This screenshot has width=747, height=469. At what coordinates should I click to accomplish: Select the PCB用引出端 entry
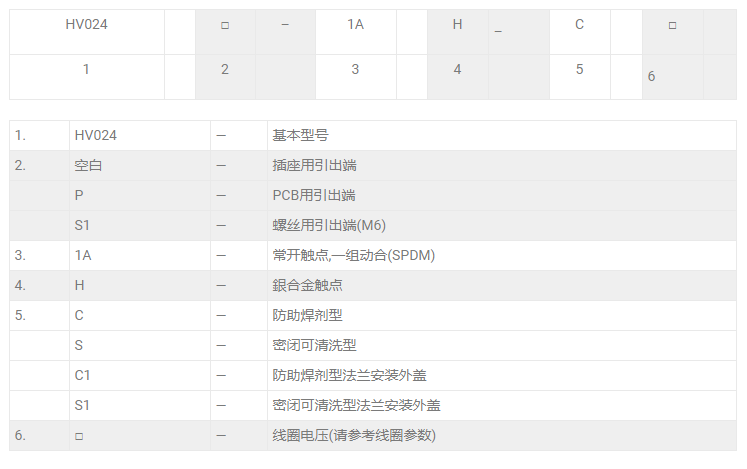click(x=314, y=195)
